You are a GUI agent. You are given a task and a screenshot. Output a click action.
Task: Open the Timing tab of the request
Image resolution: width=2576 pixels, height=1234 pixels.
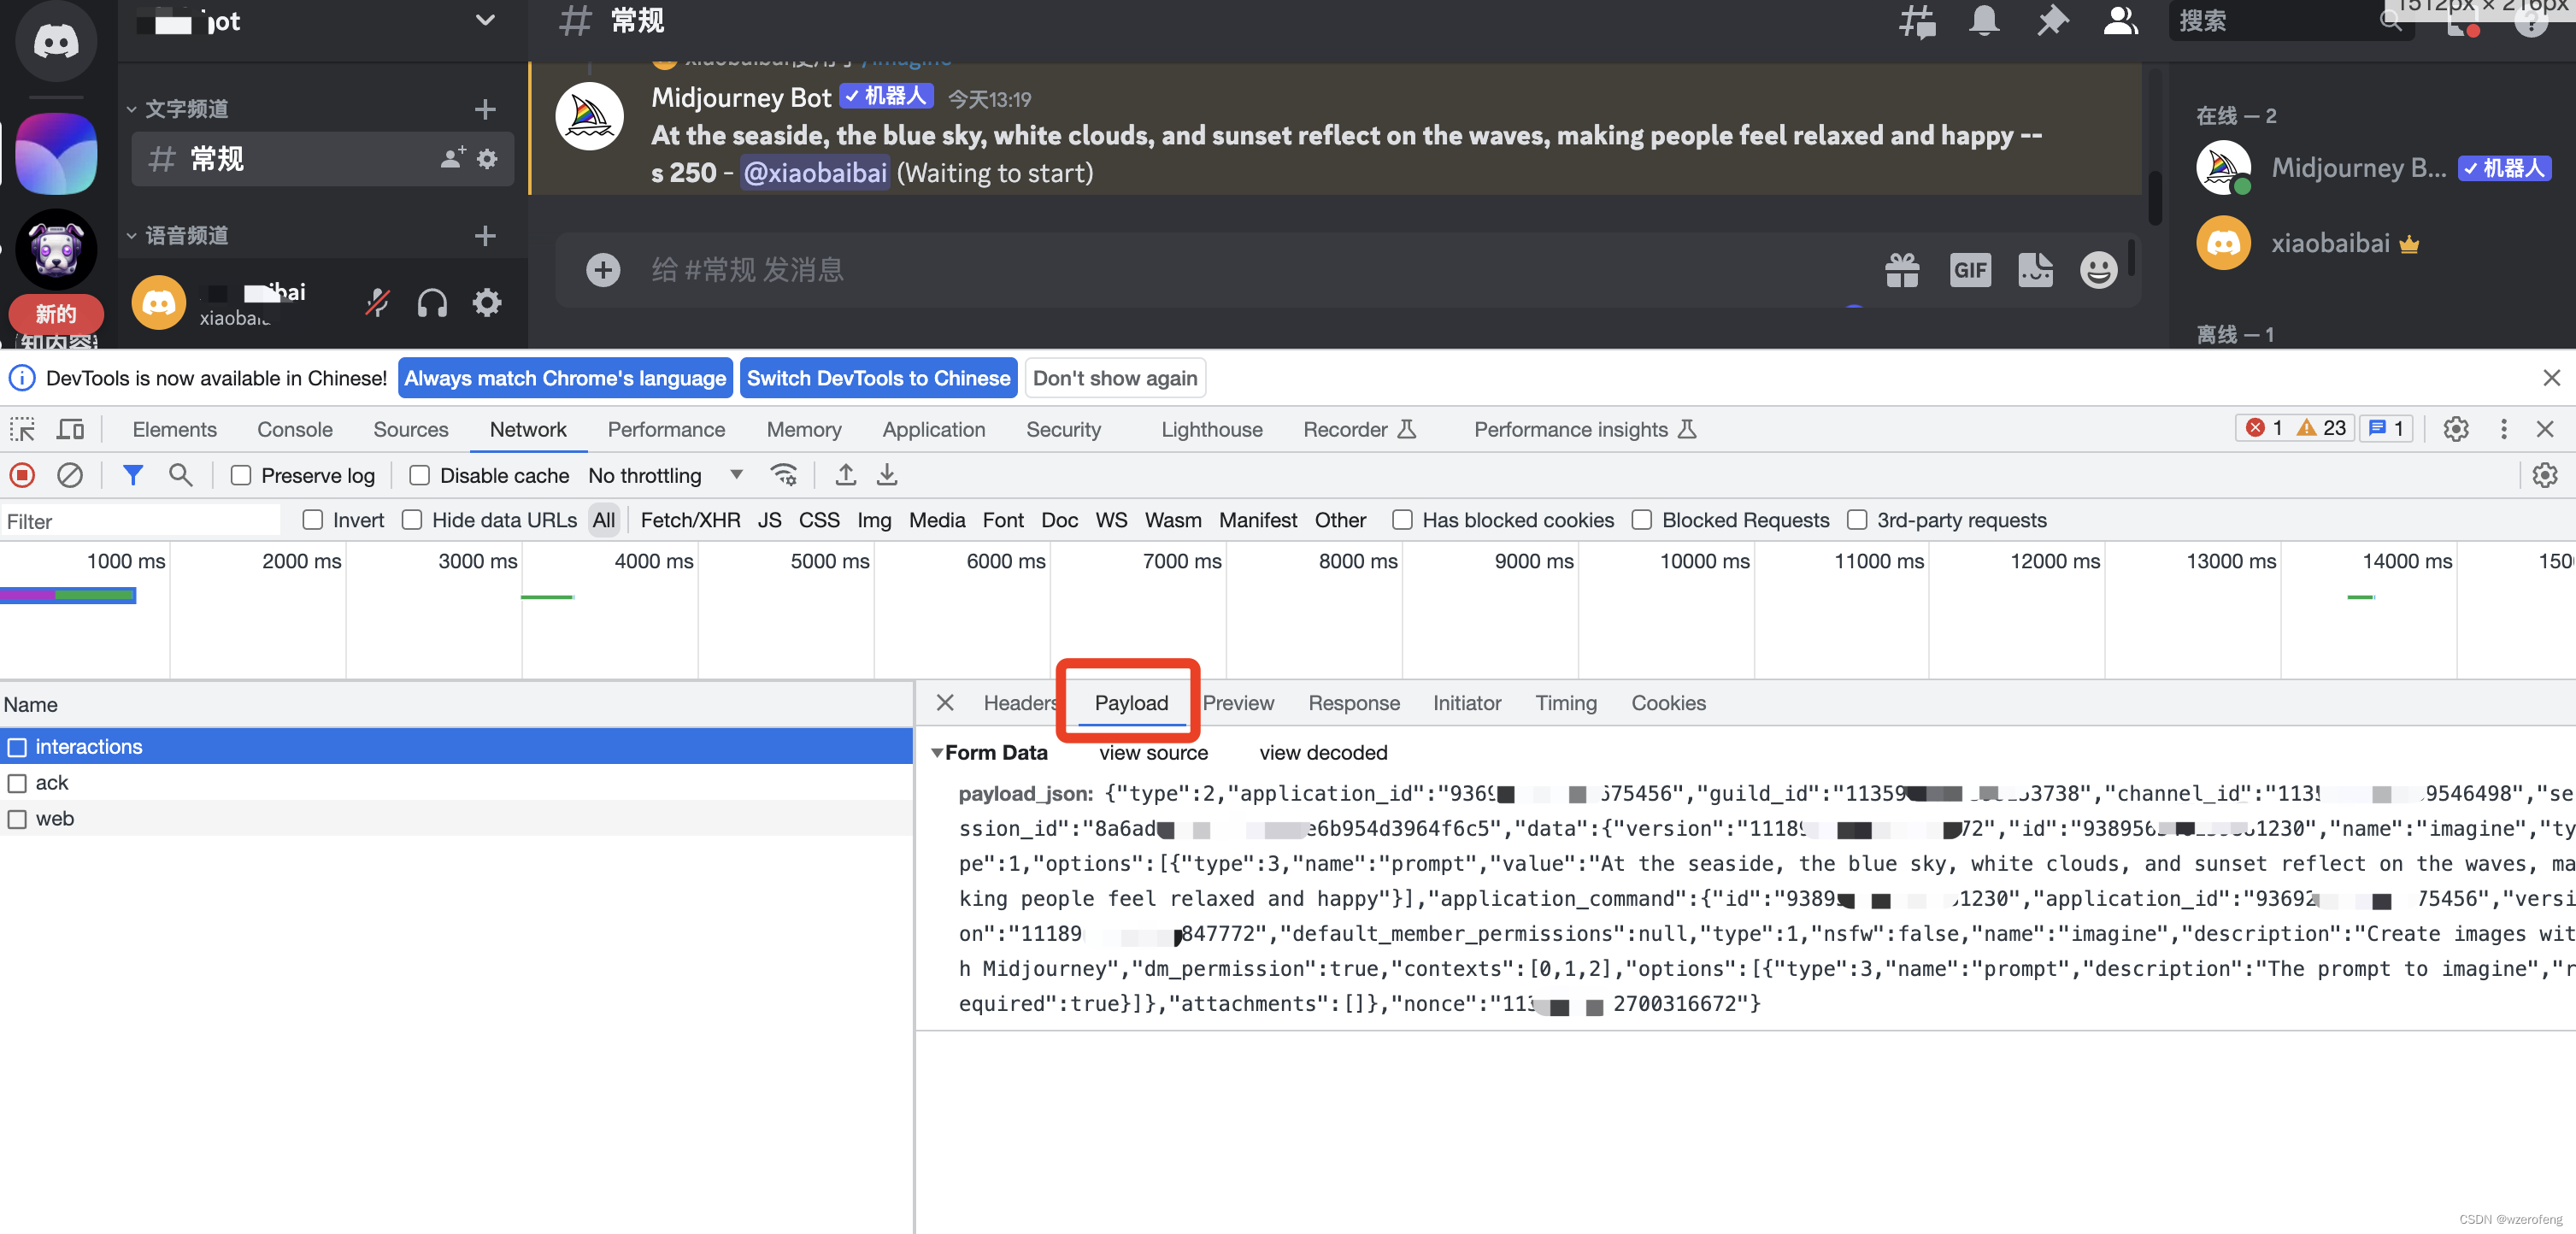[1566, 704]
